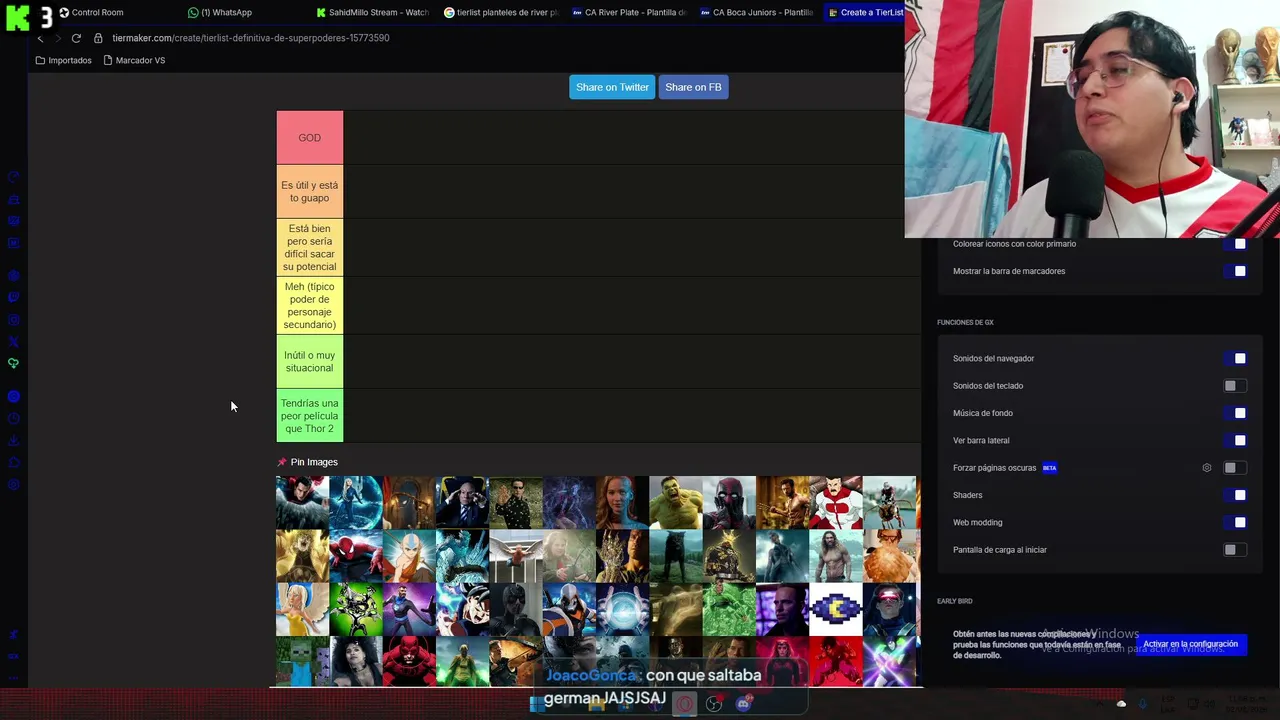Click the yellow 'Está bien pero sería difícil' tier label

tap(310, 247)
